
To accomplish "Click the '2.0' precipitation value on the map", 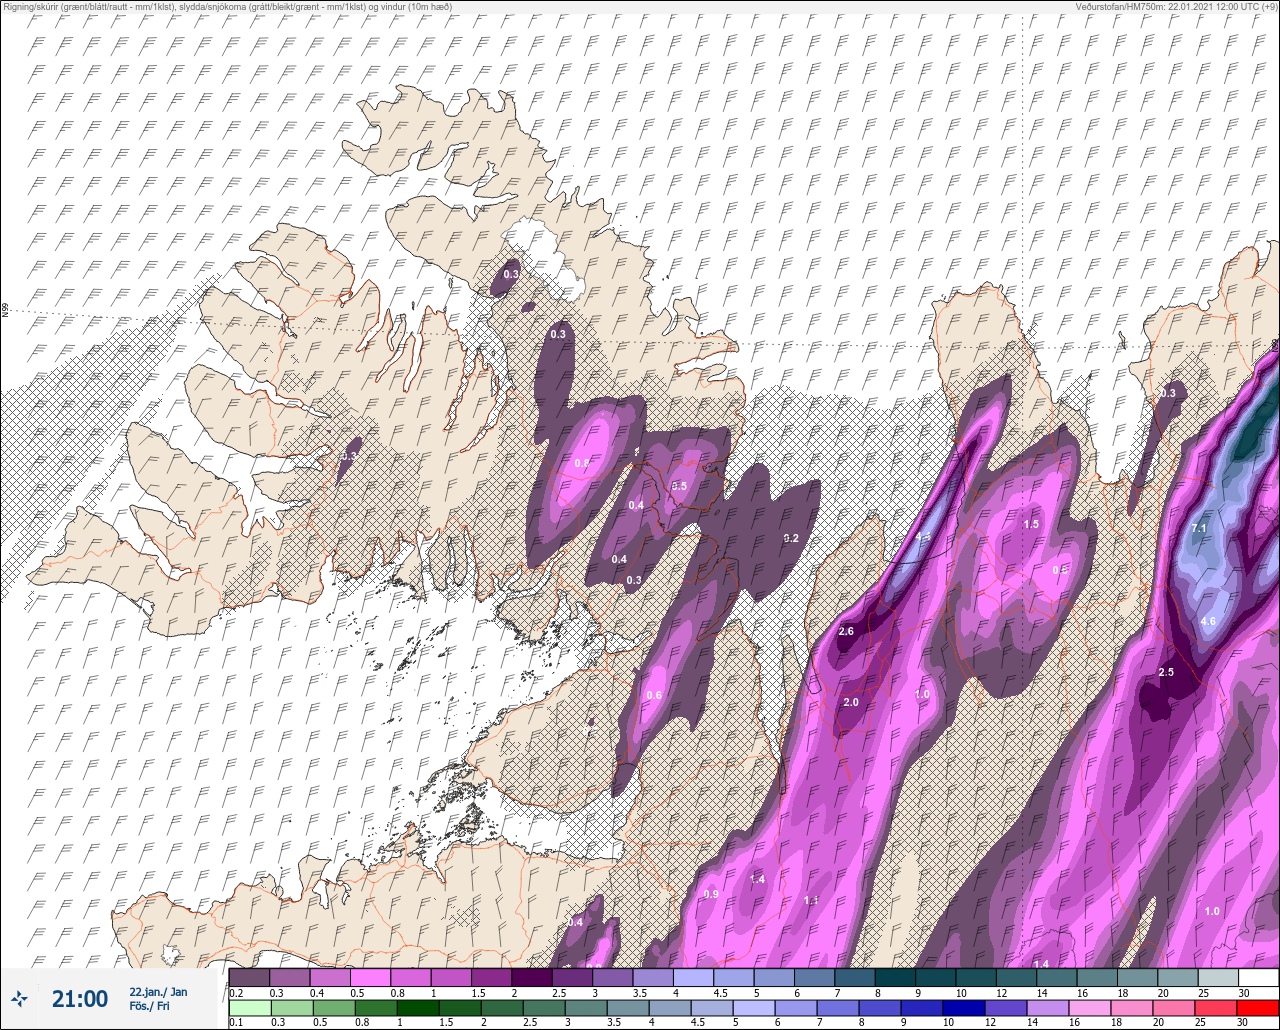I will pyautogui.click(x=851, y=702).
